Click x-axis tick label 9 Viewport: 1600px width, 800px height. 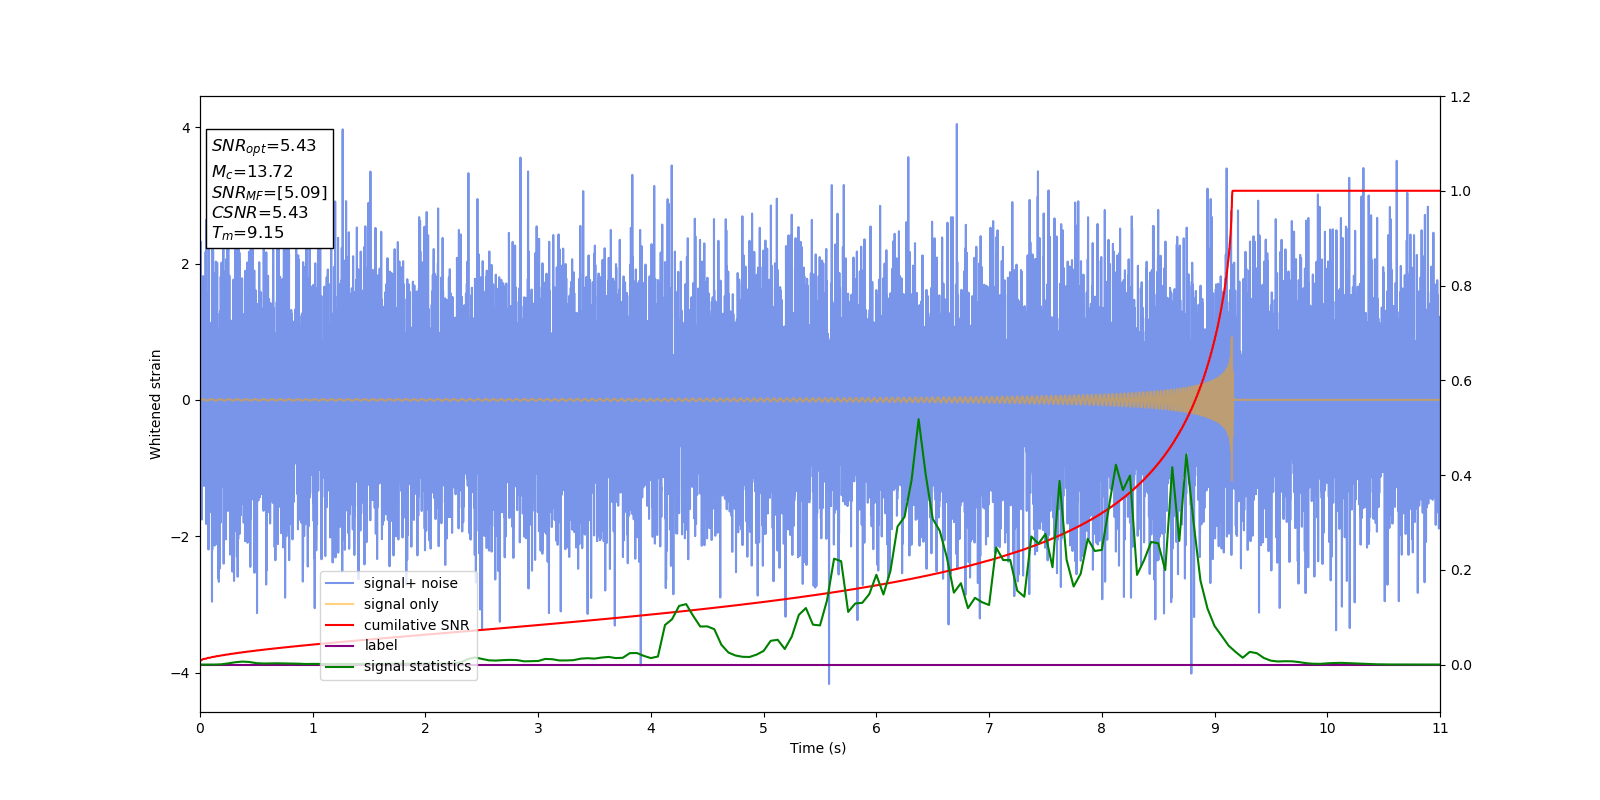tap(1214, 728)
